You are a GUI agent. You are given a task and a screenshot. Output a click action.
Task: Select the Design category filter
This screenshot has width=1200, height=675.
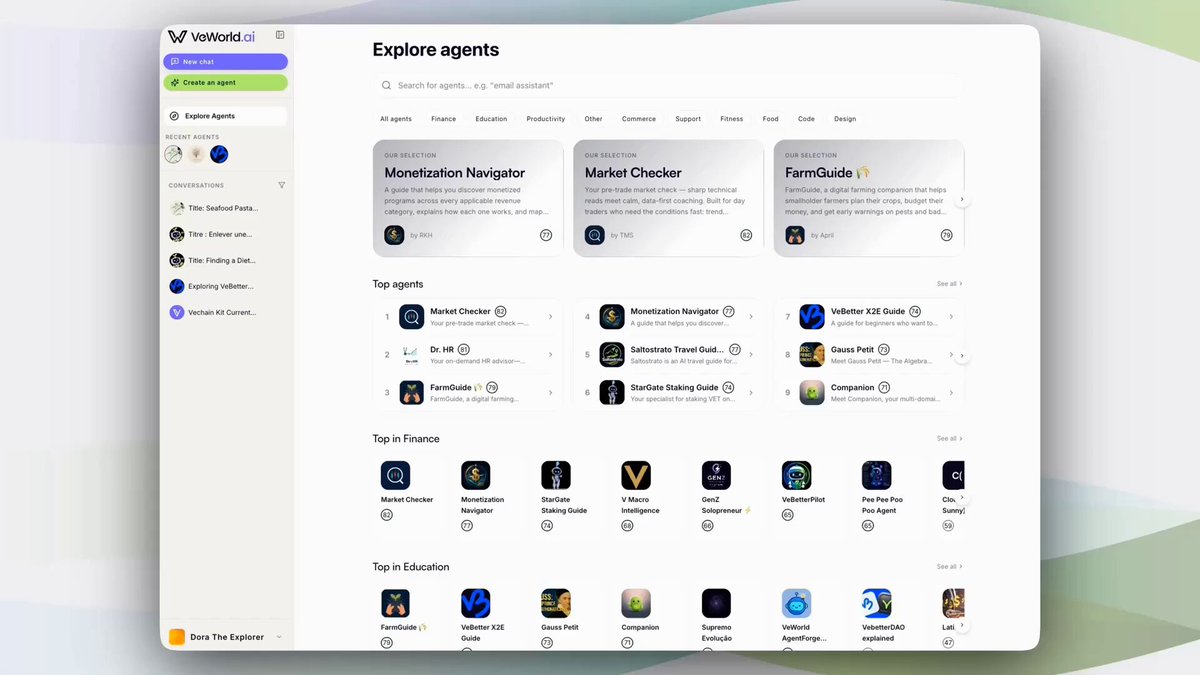click(845, 119)
